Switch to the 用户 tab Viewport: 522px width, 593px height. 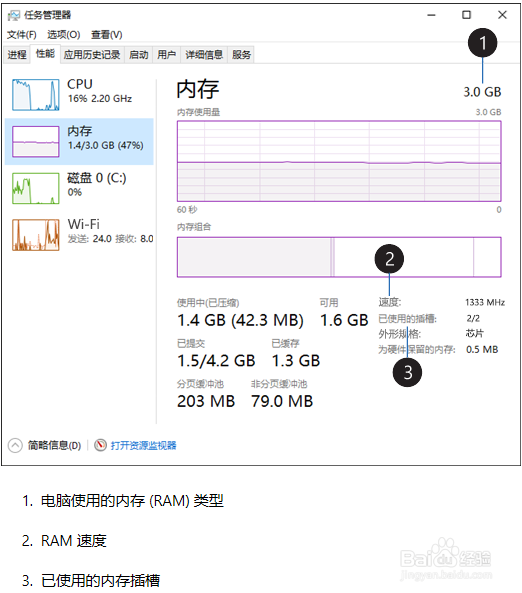(166, 55)
